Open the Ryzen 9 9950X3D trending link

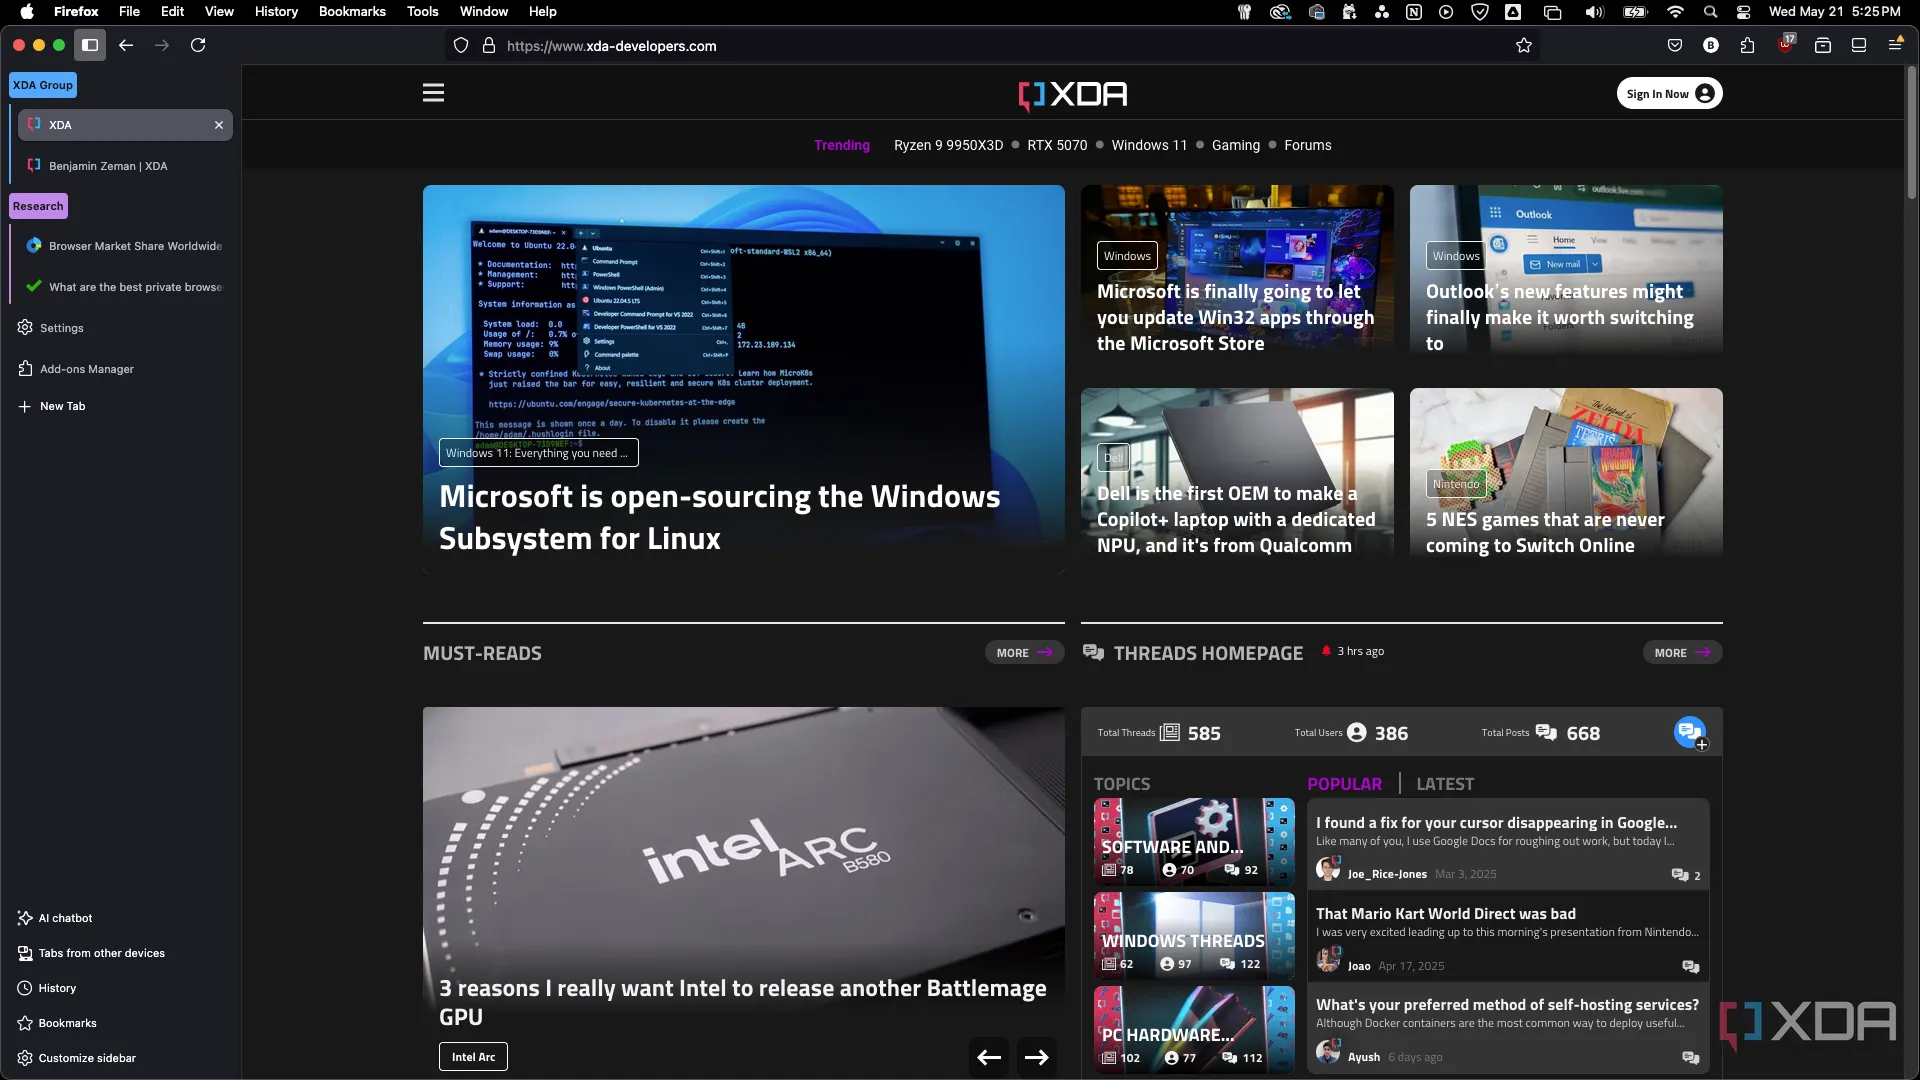948,145
